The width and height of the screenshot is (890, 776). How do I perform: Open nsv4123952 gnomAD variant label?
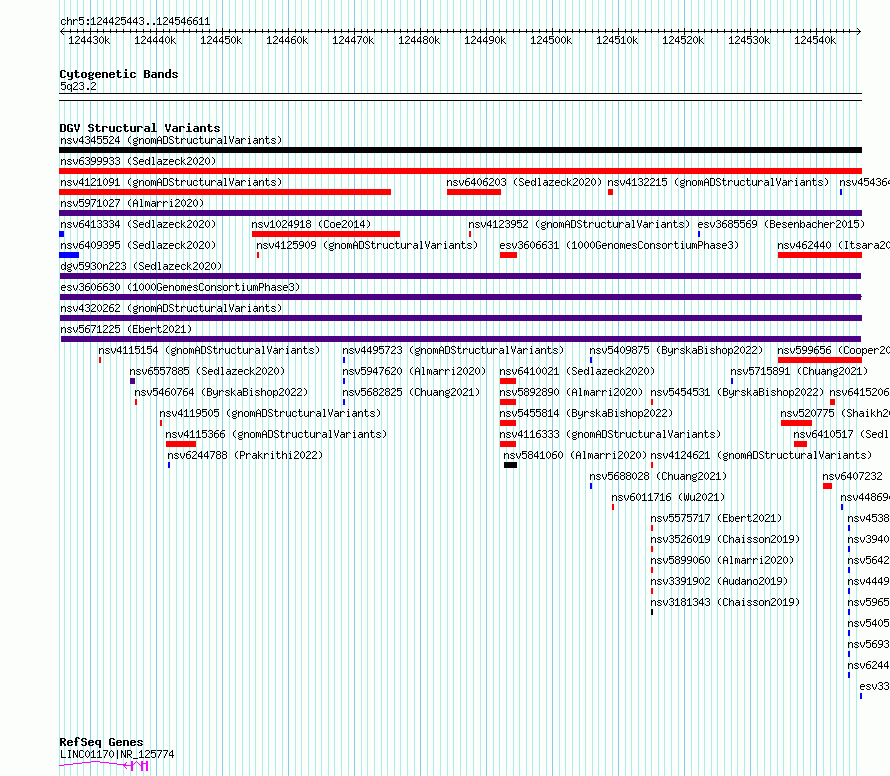(579, 224)
